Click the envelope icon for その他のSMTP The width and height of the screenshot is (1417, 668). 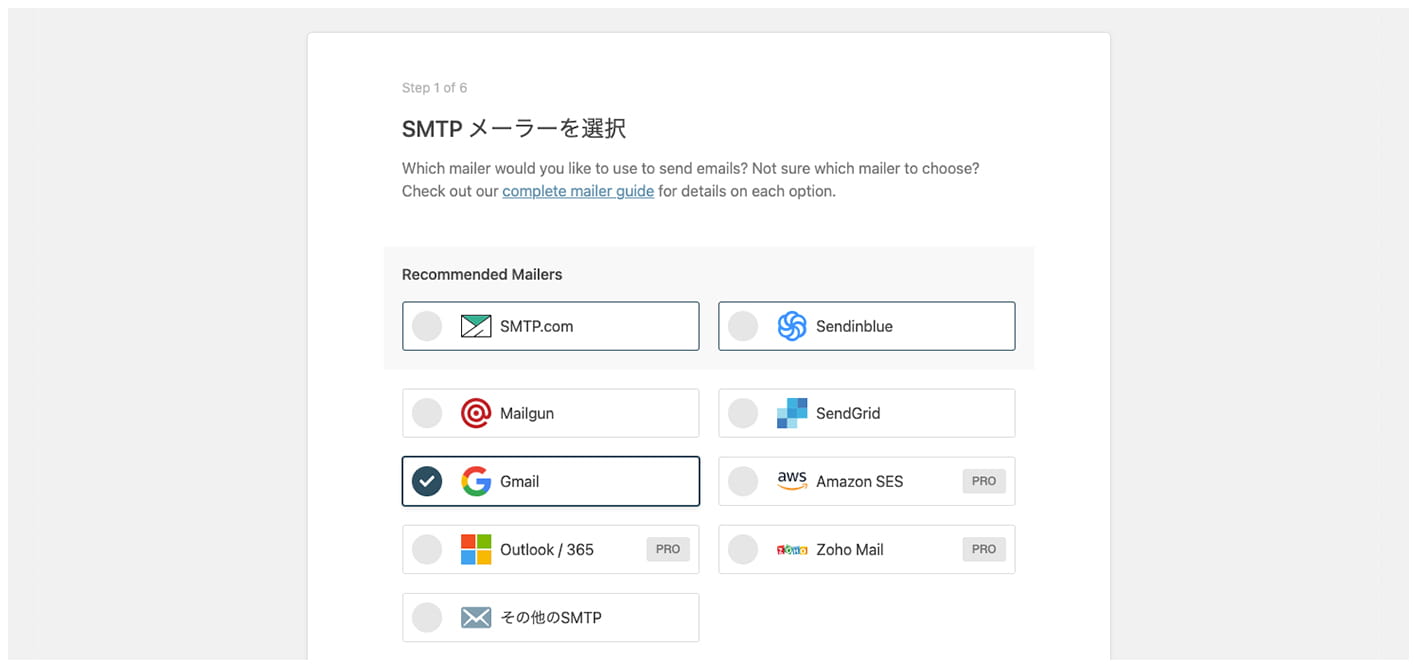[x=476, y=617]
